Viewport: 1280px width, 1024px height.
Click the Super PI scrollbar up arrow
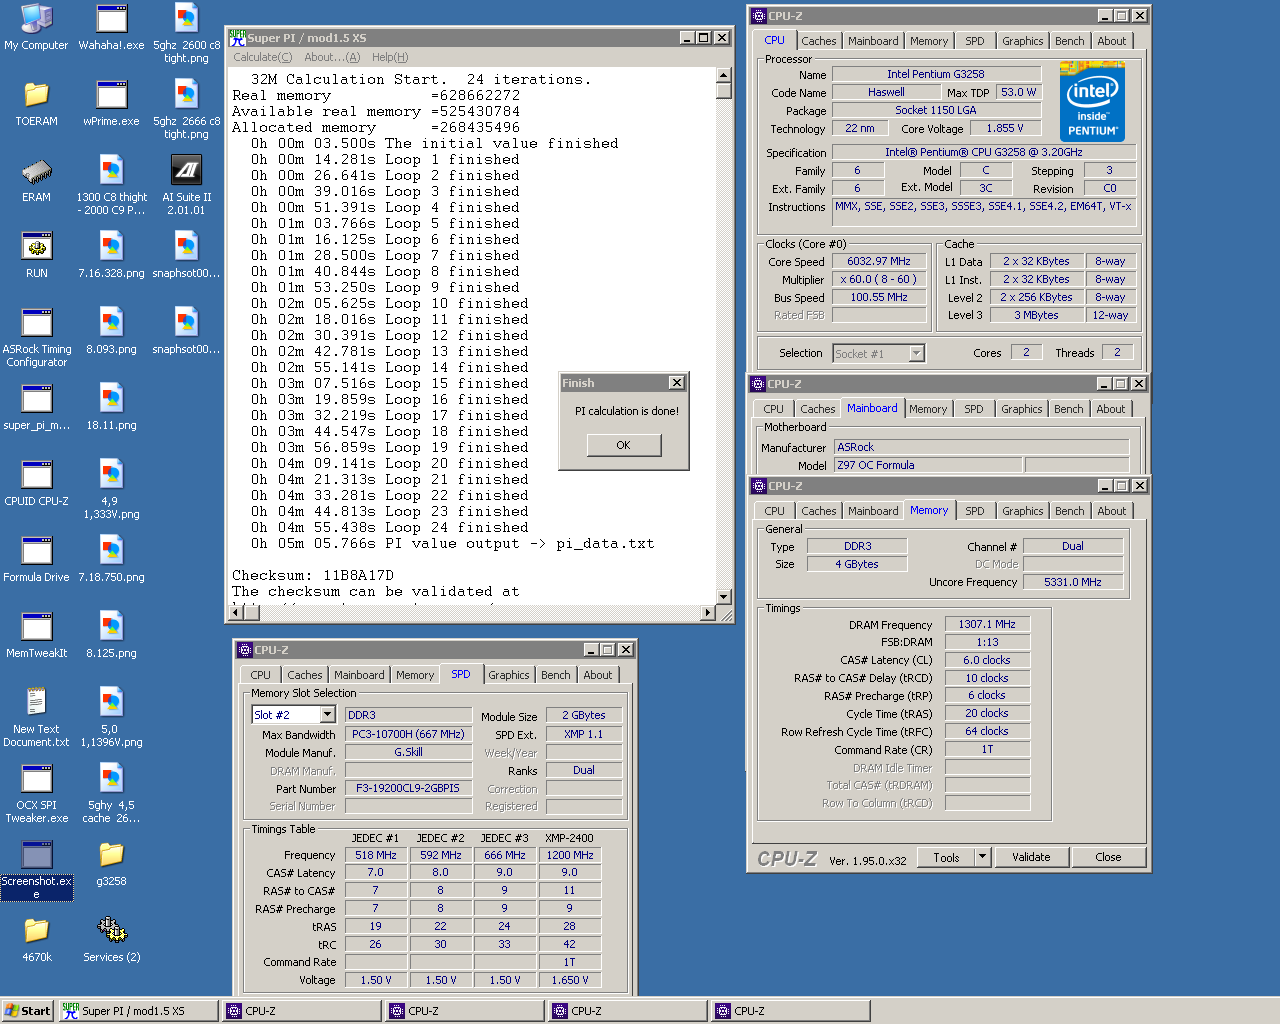[x=724, y=76]
